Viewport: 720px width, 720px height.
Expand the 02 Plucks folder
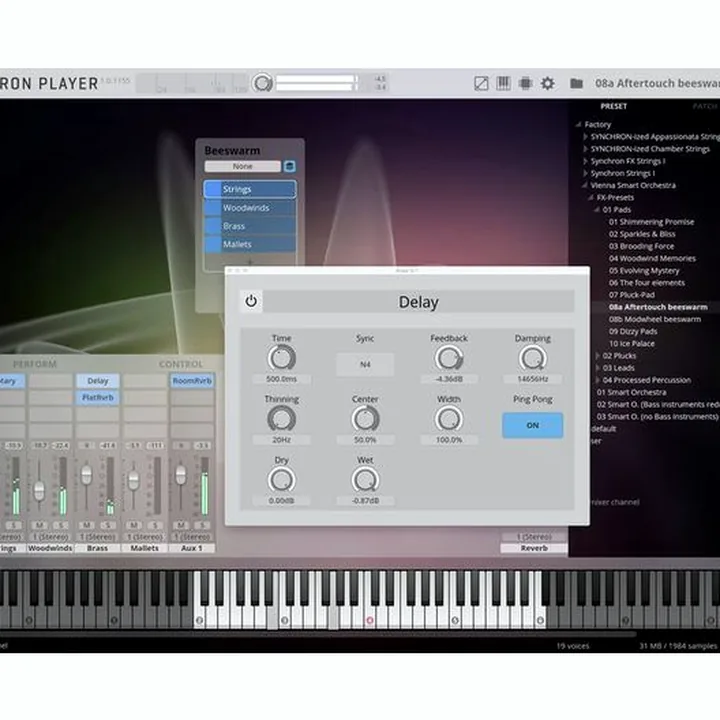[x=597, y=356]
